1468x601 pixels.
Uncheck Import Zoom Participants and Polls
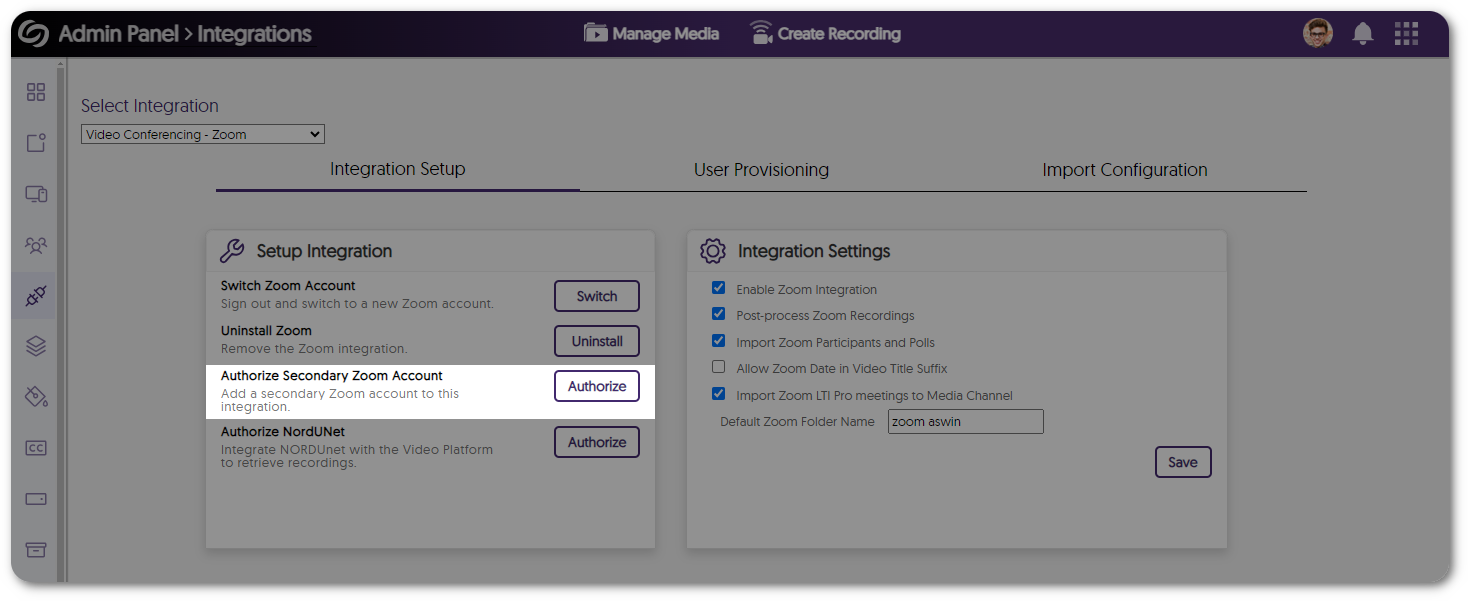718,340
